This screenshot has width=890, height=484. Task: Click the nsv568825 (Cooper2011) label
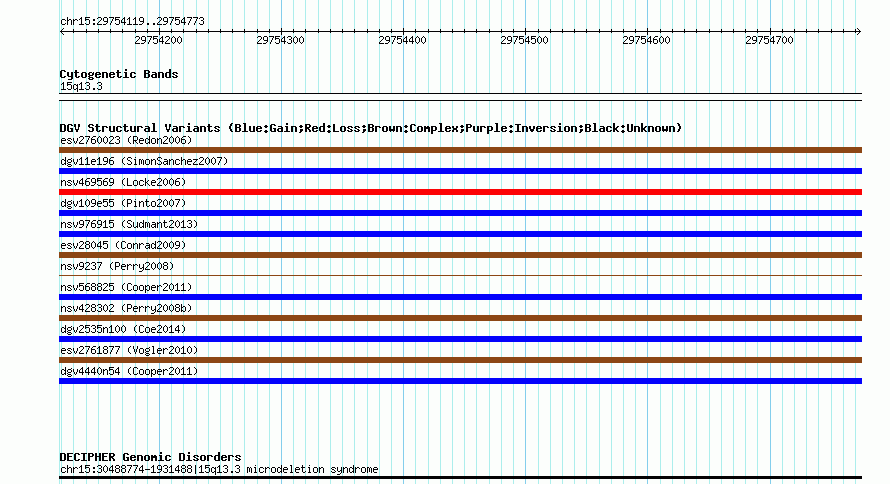tap(126, 287)
